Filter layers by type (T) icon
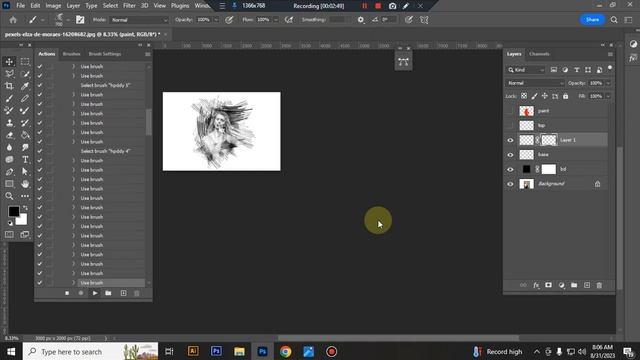Viewport: 640px width, 360px height. [x=576, y=70]
